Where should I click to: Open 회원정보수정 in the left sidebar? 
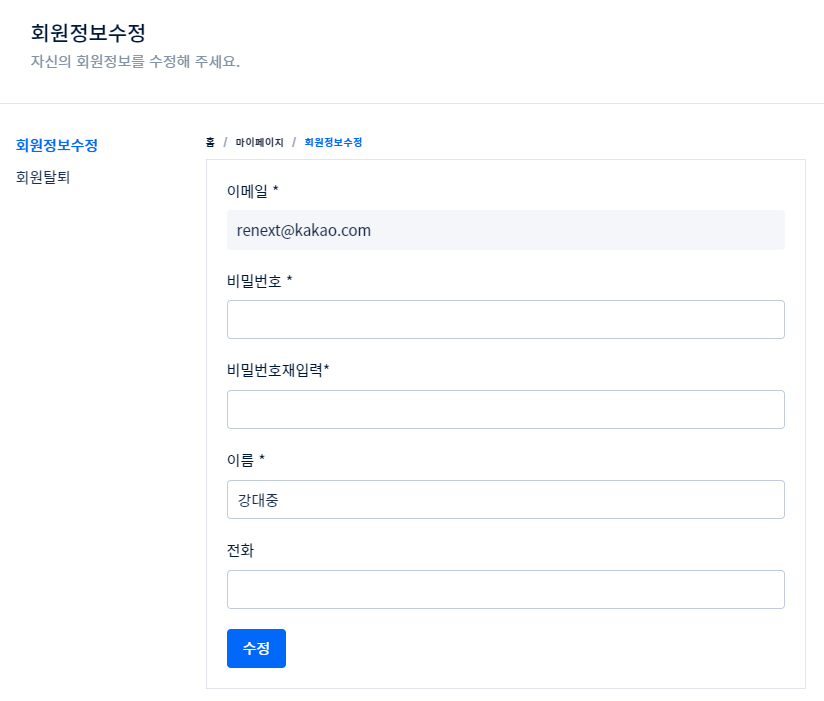(57, 145)
